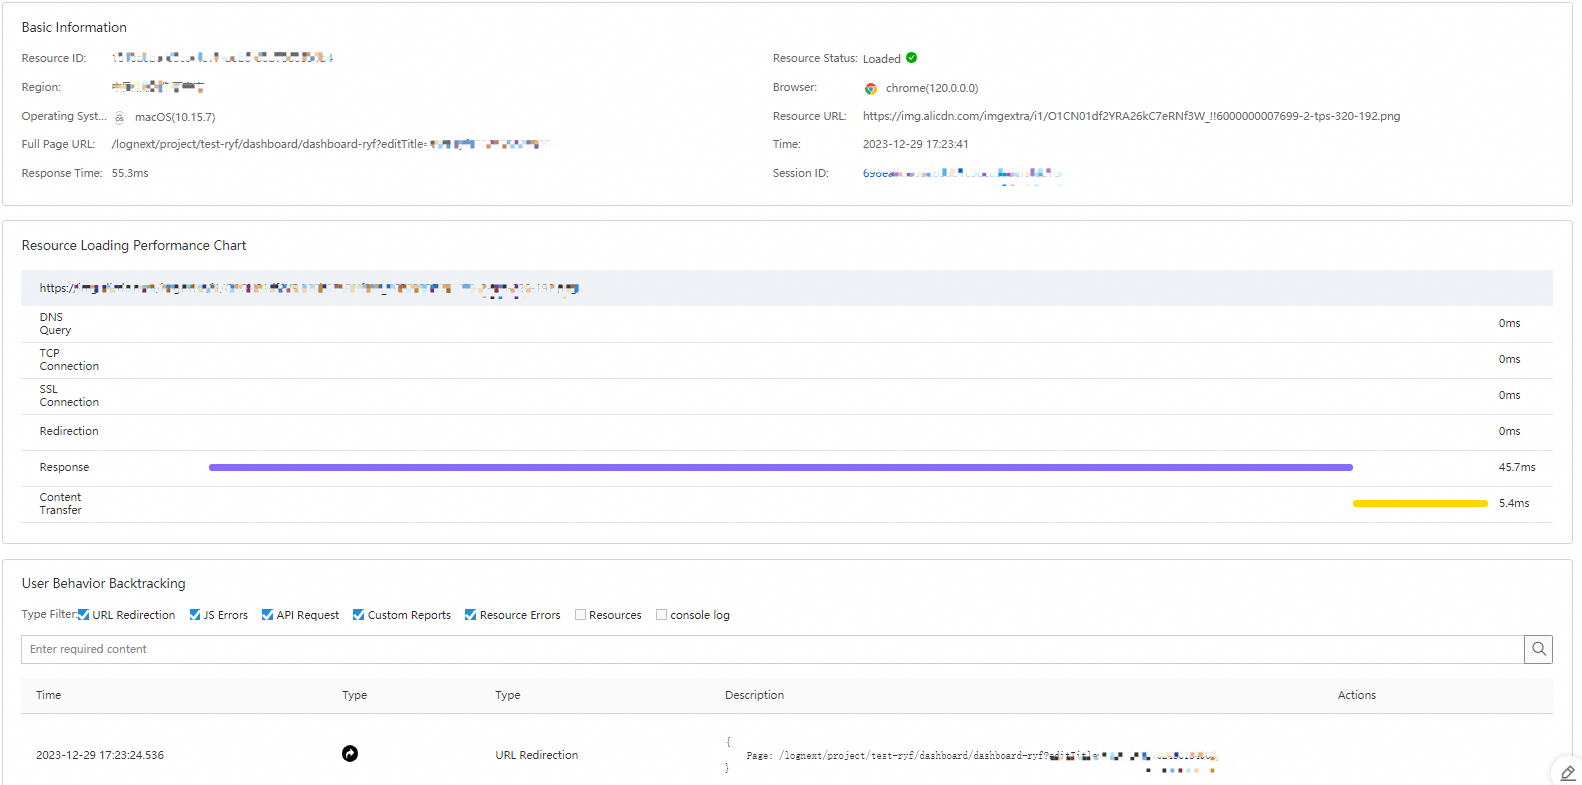Click the 0ms value for DNS Query
Screen dimensions: 1582x785
tap(1509, 323)
